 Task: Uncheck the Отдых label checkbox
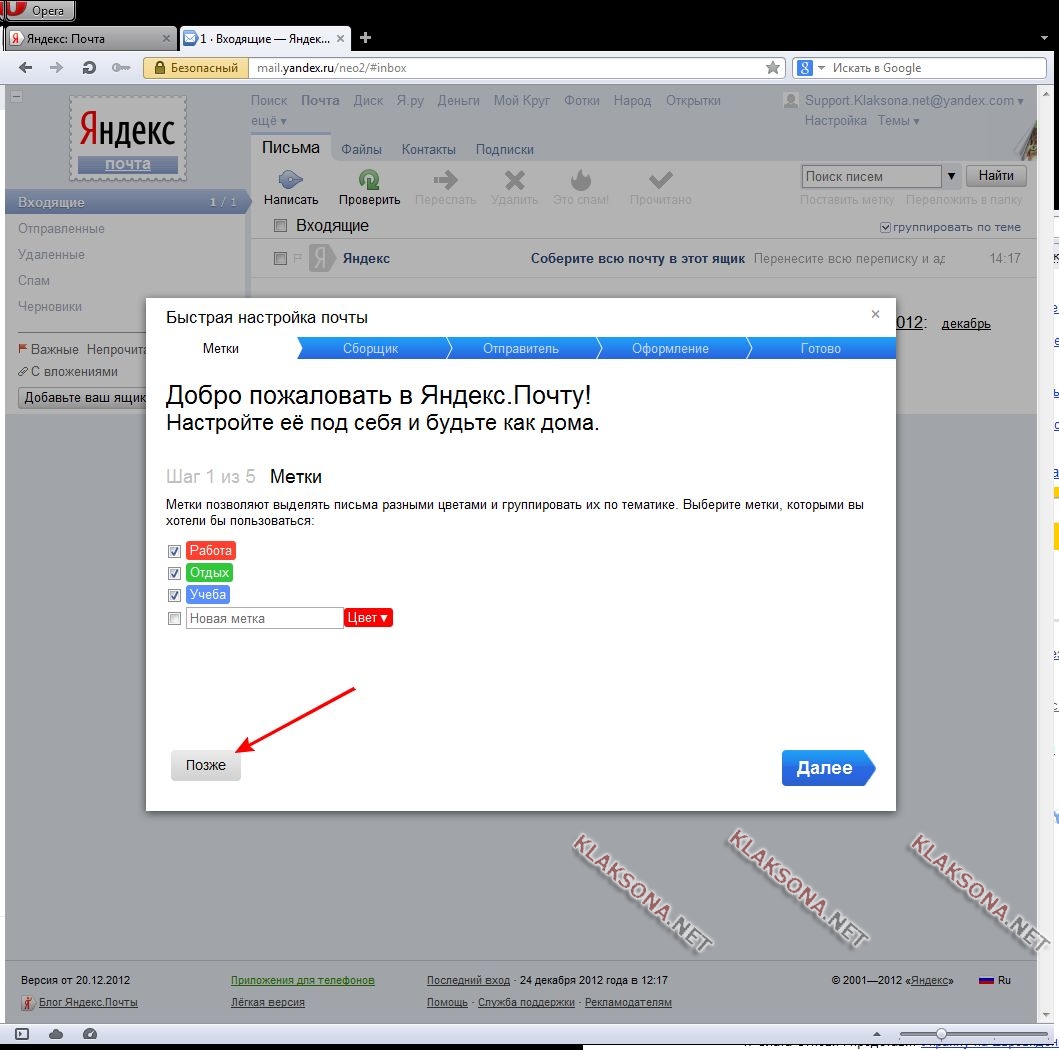click(174, 573)
